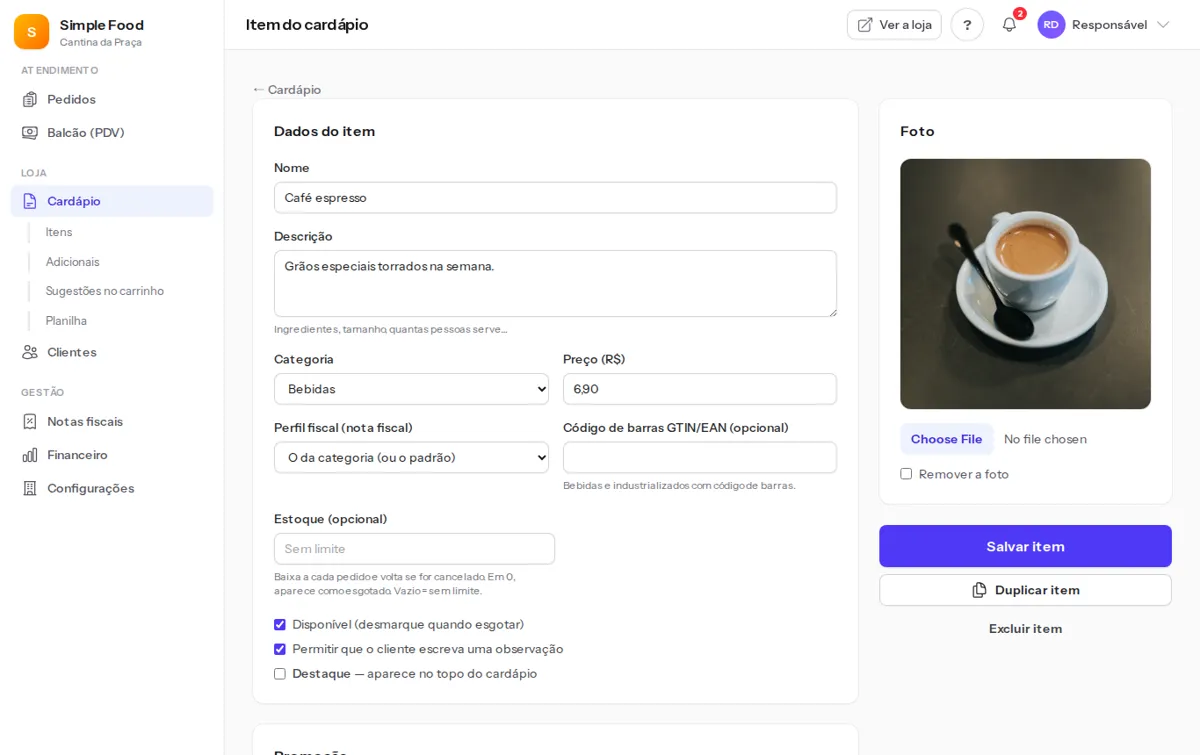Click the RD user avatar
The width and height of the screenshot is (1200, 755).
(1051, 25)
